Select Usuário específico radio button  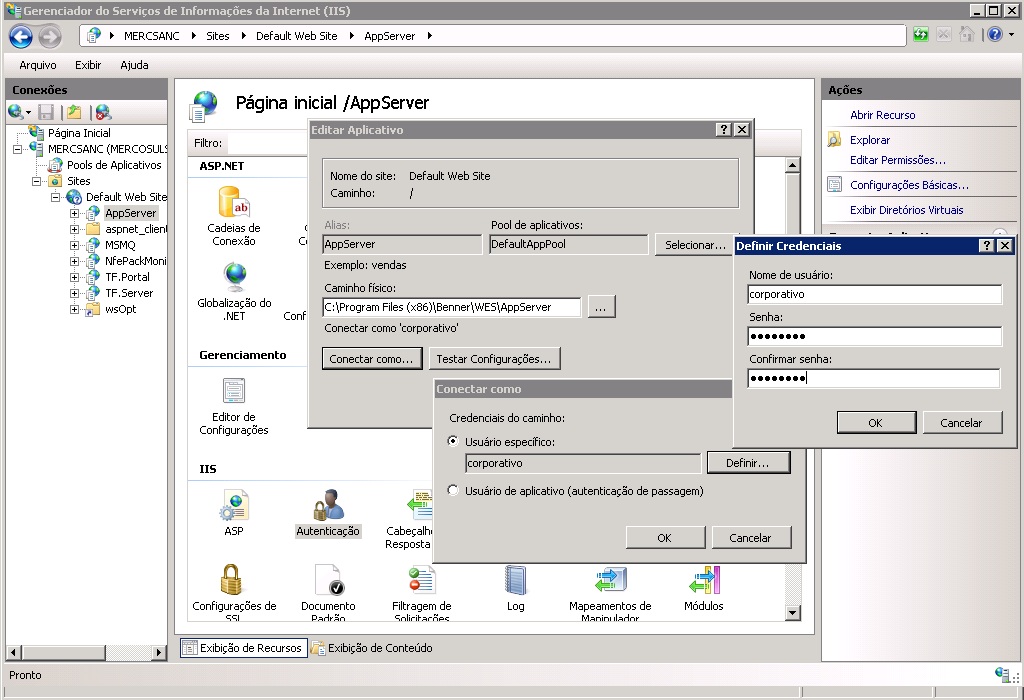click(454, 441)
